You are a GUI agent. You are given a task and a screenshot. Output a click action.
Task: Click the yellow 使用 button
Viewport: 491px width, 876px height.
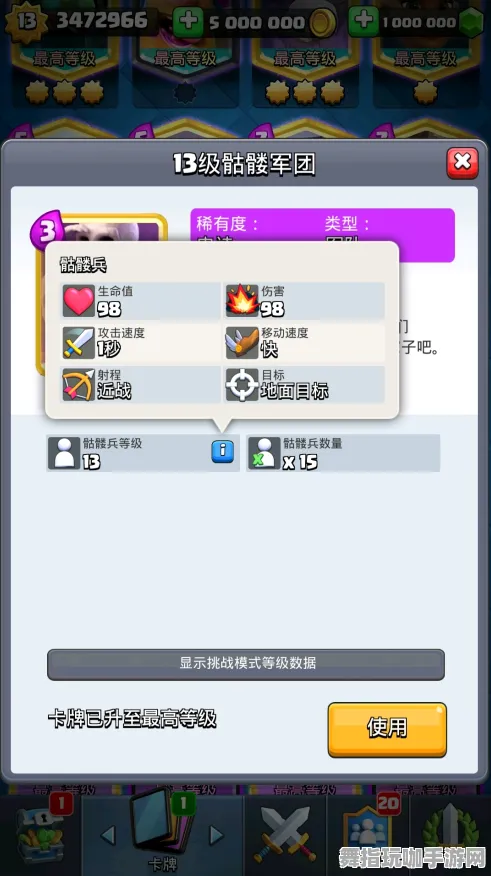point(387,730)
